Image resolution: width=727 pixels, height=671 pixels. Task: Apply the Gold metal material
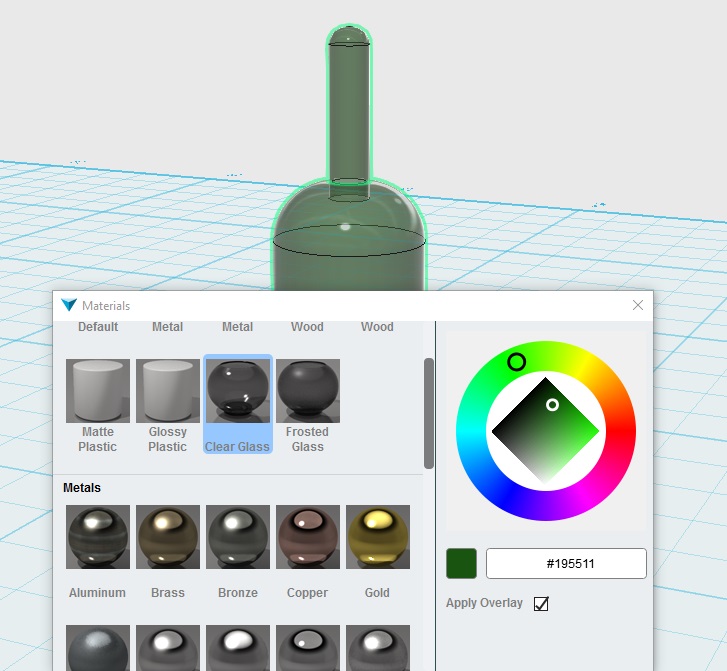(x=378, y=537)
